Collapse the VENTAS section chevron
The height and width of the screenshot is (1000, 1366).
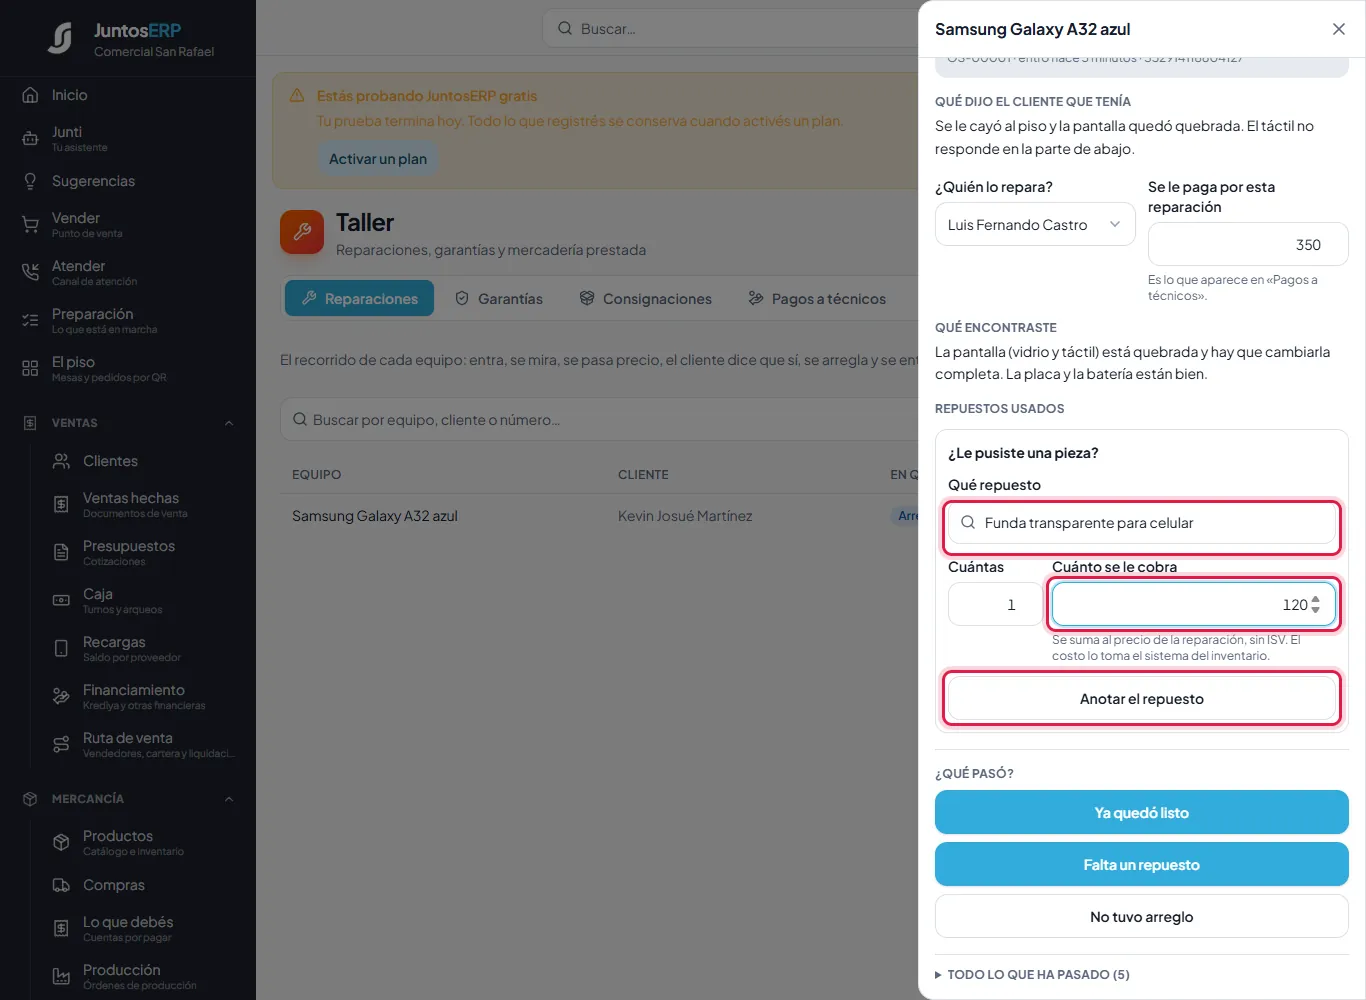click(229, 423)
